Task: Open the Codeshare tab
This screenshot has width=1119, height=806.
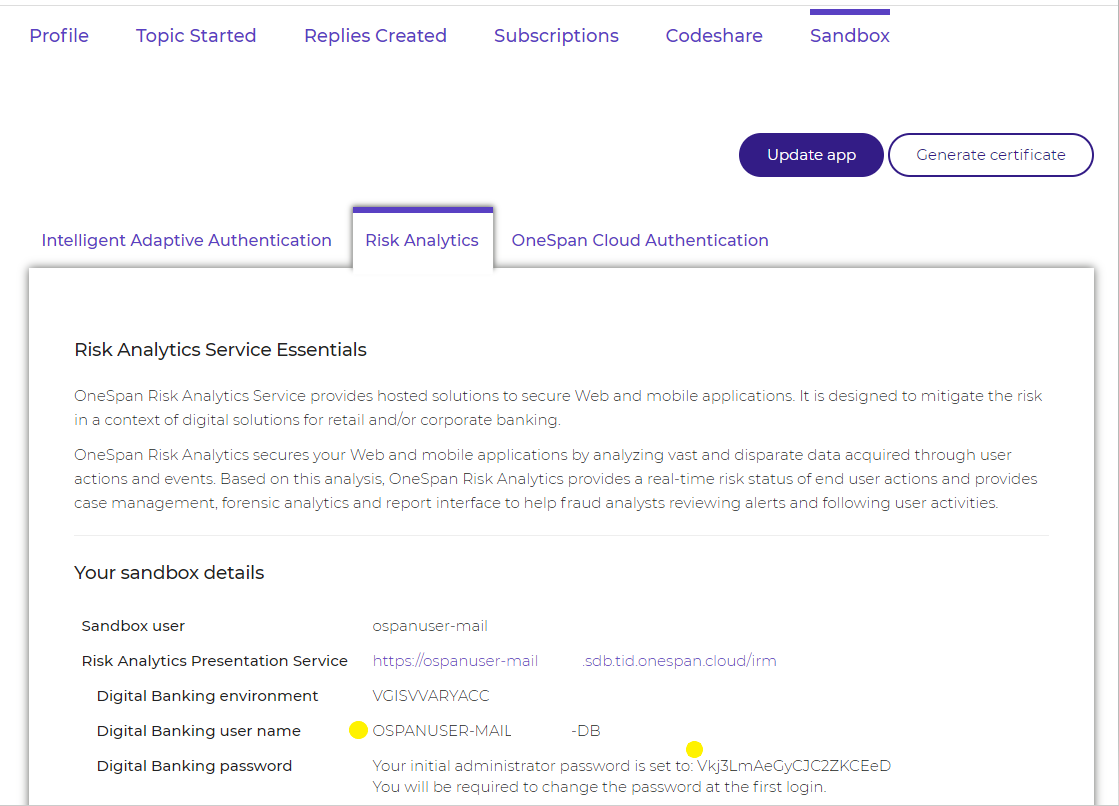Action: pyautogui.click(x=714, y=36)
